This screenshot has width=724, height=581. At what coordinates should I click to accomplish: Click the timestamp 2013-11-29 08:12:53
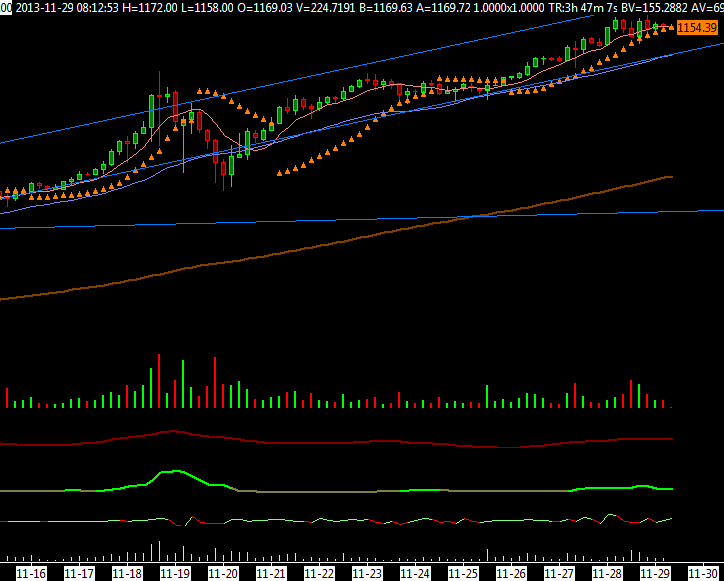tap(67, 7)
